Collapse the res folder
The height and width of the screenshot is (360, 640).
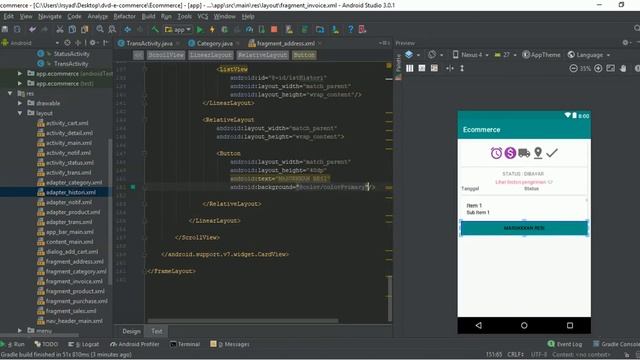tap(10, 93)
